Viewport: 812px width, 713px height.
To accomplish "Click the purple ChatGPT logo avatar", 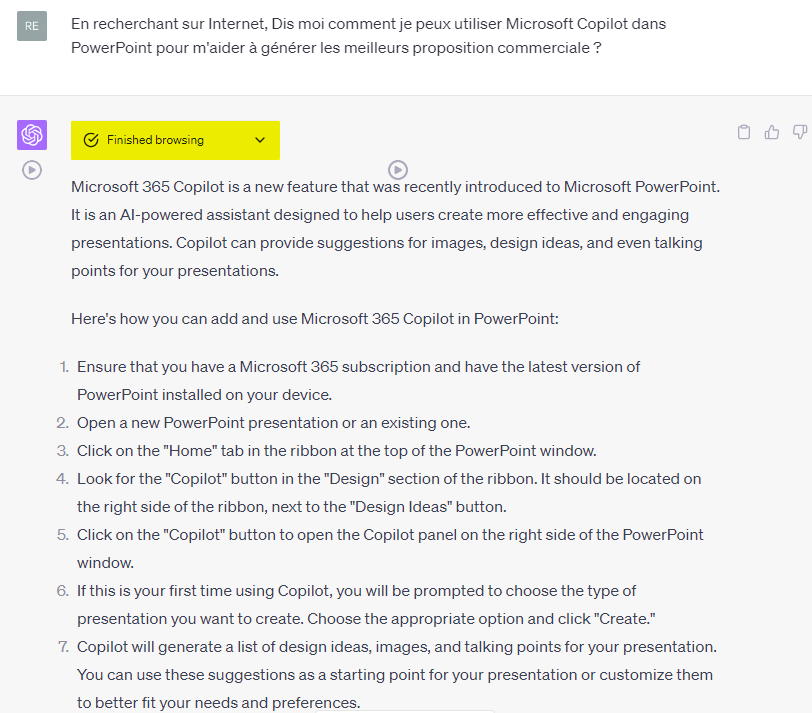I will click(x=32, y=135).
